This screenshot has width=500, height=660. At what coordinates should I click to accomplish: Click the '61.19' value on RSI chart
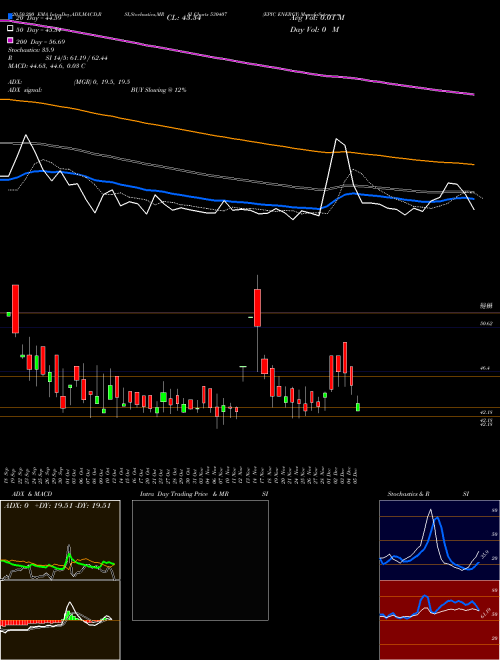point(487,613)
